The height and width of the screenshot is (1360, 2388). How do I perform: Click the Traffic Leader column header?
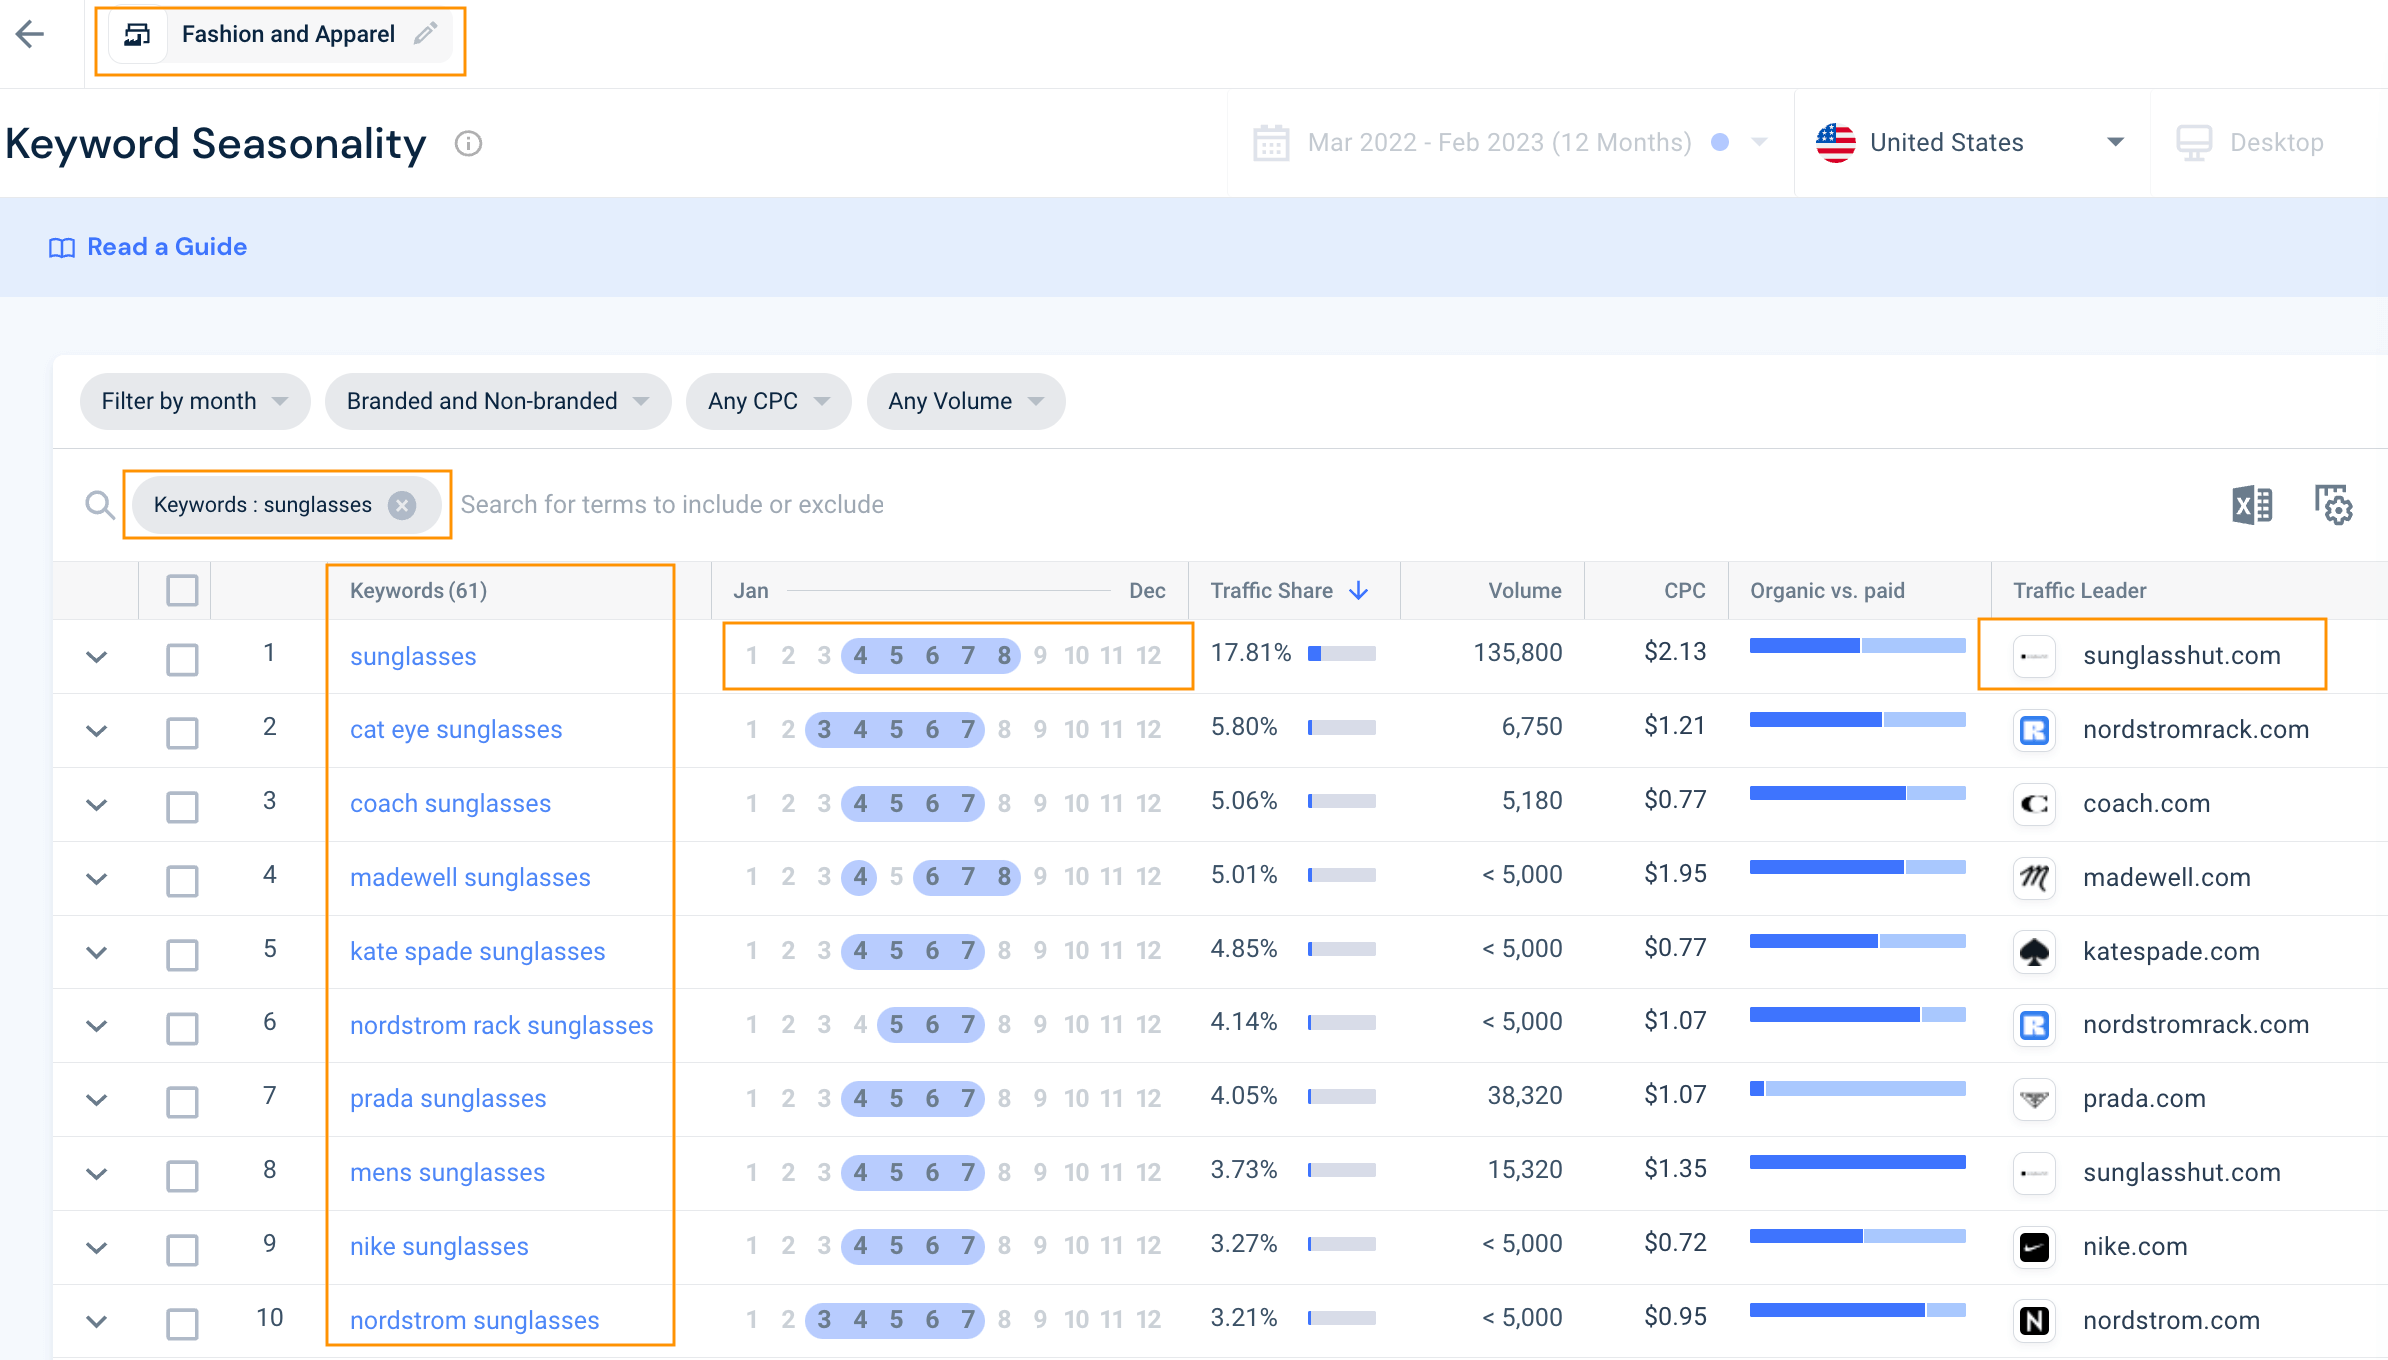[x=2079, y=591]
